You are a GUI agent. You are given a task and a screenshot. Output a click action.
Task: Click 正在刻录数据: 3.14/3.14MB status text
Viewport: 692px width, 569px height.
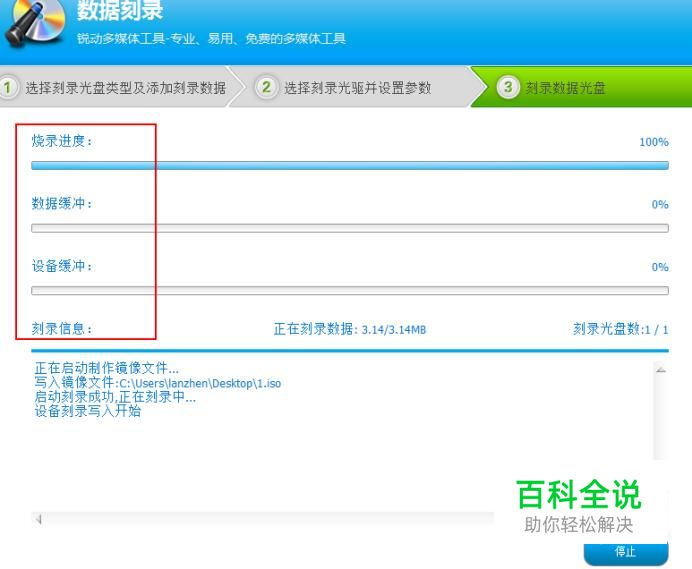click(350, 329)
